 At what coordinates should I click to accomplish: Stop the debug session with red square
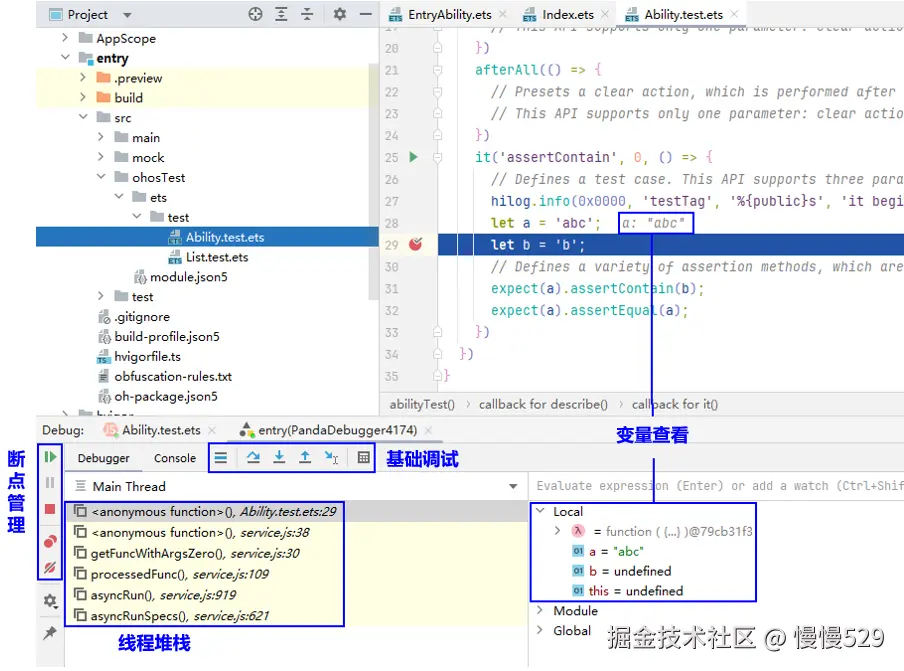click(x=50, y=509)
